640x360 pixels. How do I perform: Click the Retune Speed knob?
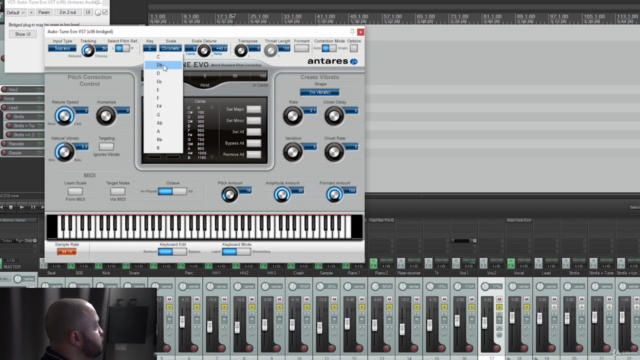pyautogui.click(x=64, y=116)
